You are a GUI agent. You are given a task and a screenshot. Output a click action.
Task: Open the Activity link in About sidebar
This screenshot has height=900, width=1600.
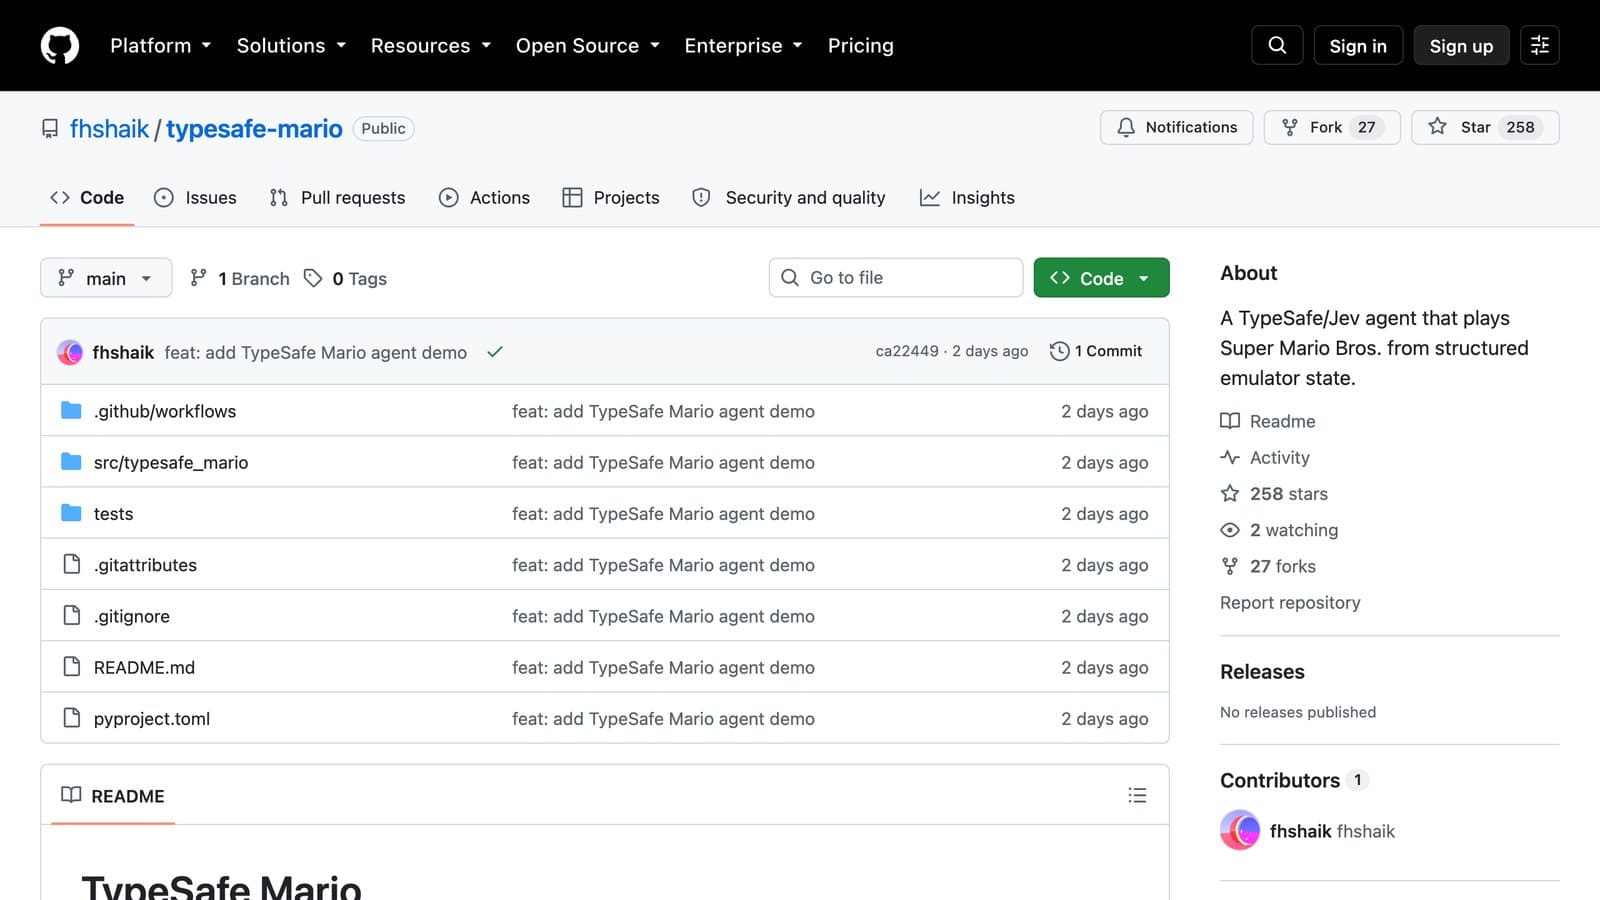point(1265,457)
